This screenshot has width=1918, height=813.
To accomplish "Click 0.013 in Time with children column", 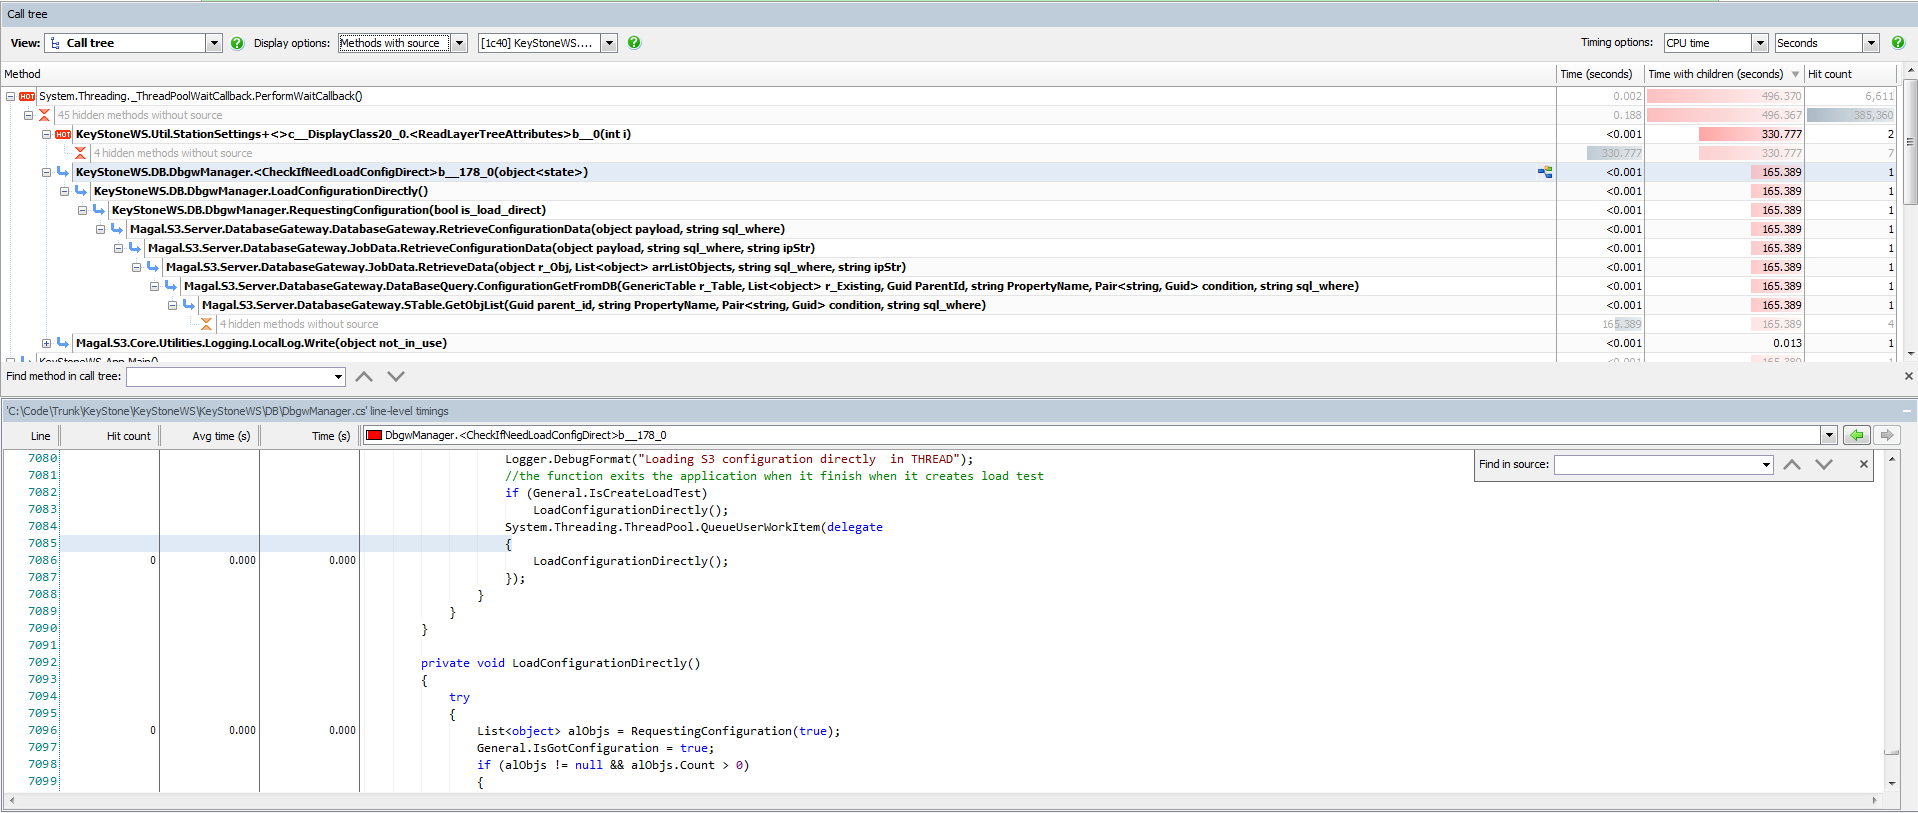I will coord(1787,343).
